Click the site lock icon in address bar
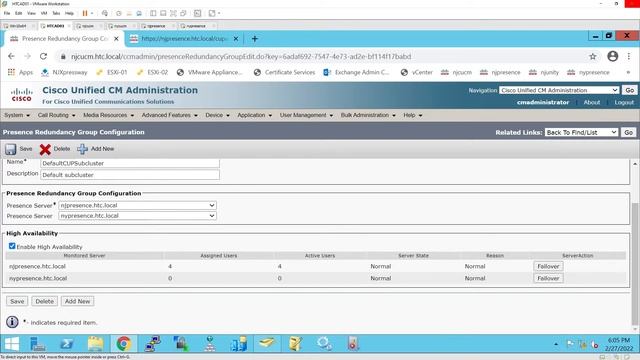Viewport: 640px width, 360px height. [63, 56]
